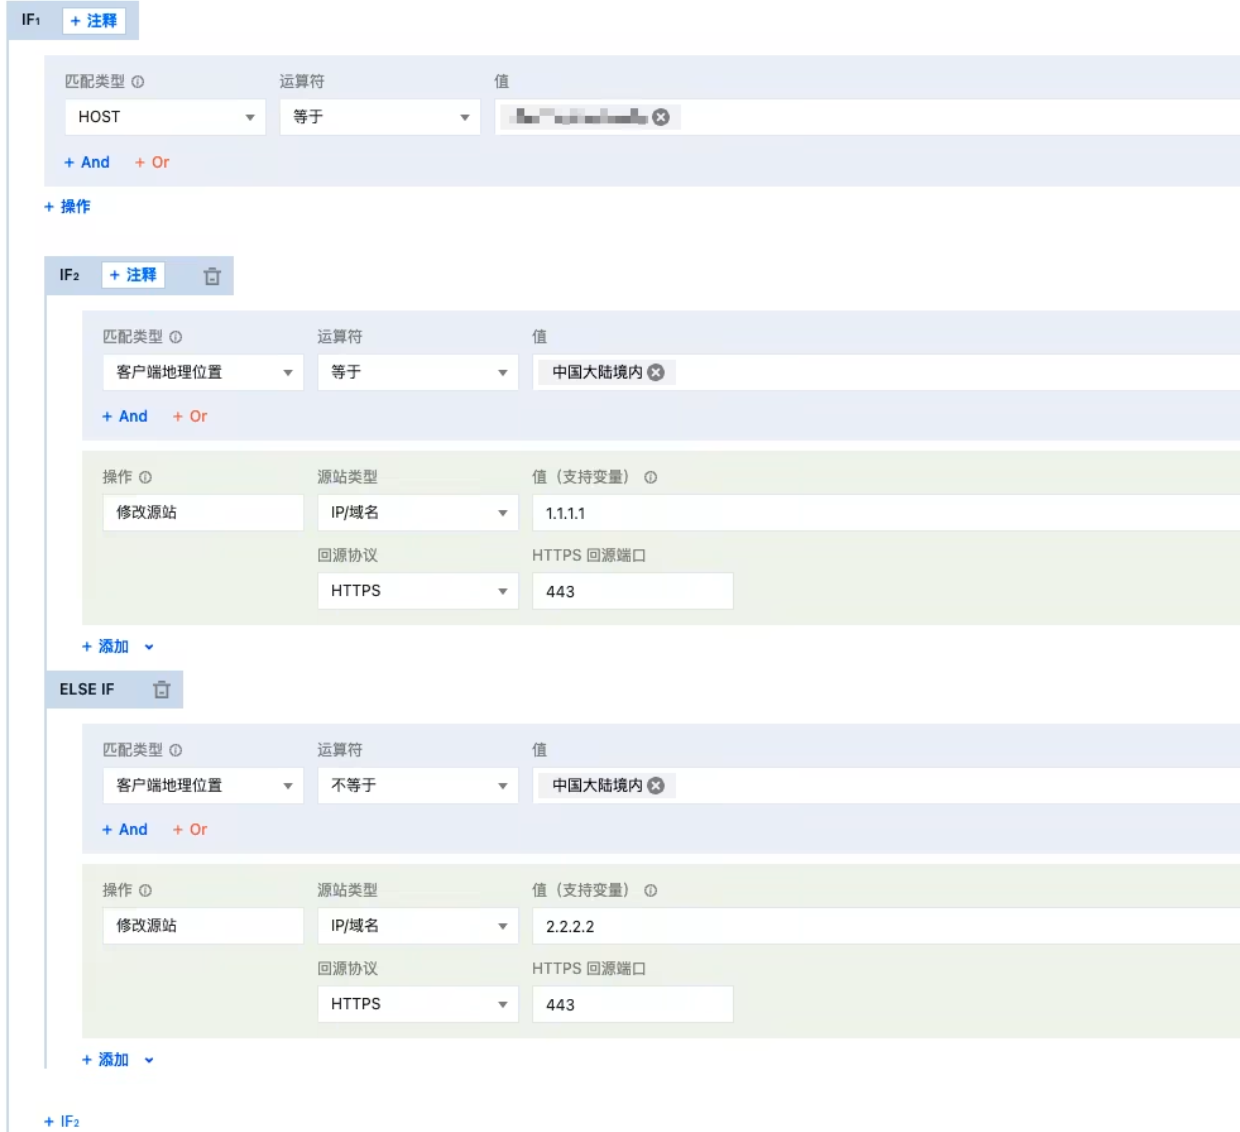Open the 不等于 operator dropdown
Screen dimensions: 1240x1132
(417, 785)
